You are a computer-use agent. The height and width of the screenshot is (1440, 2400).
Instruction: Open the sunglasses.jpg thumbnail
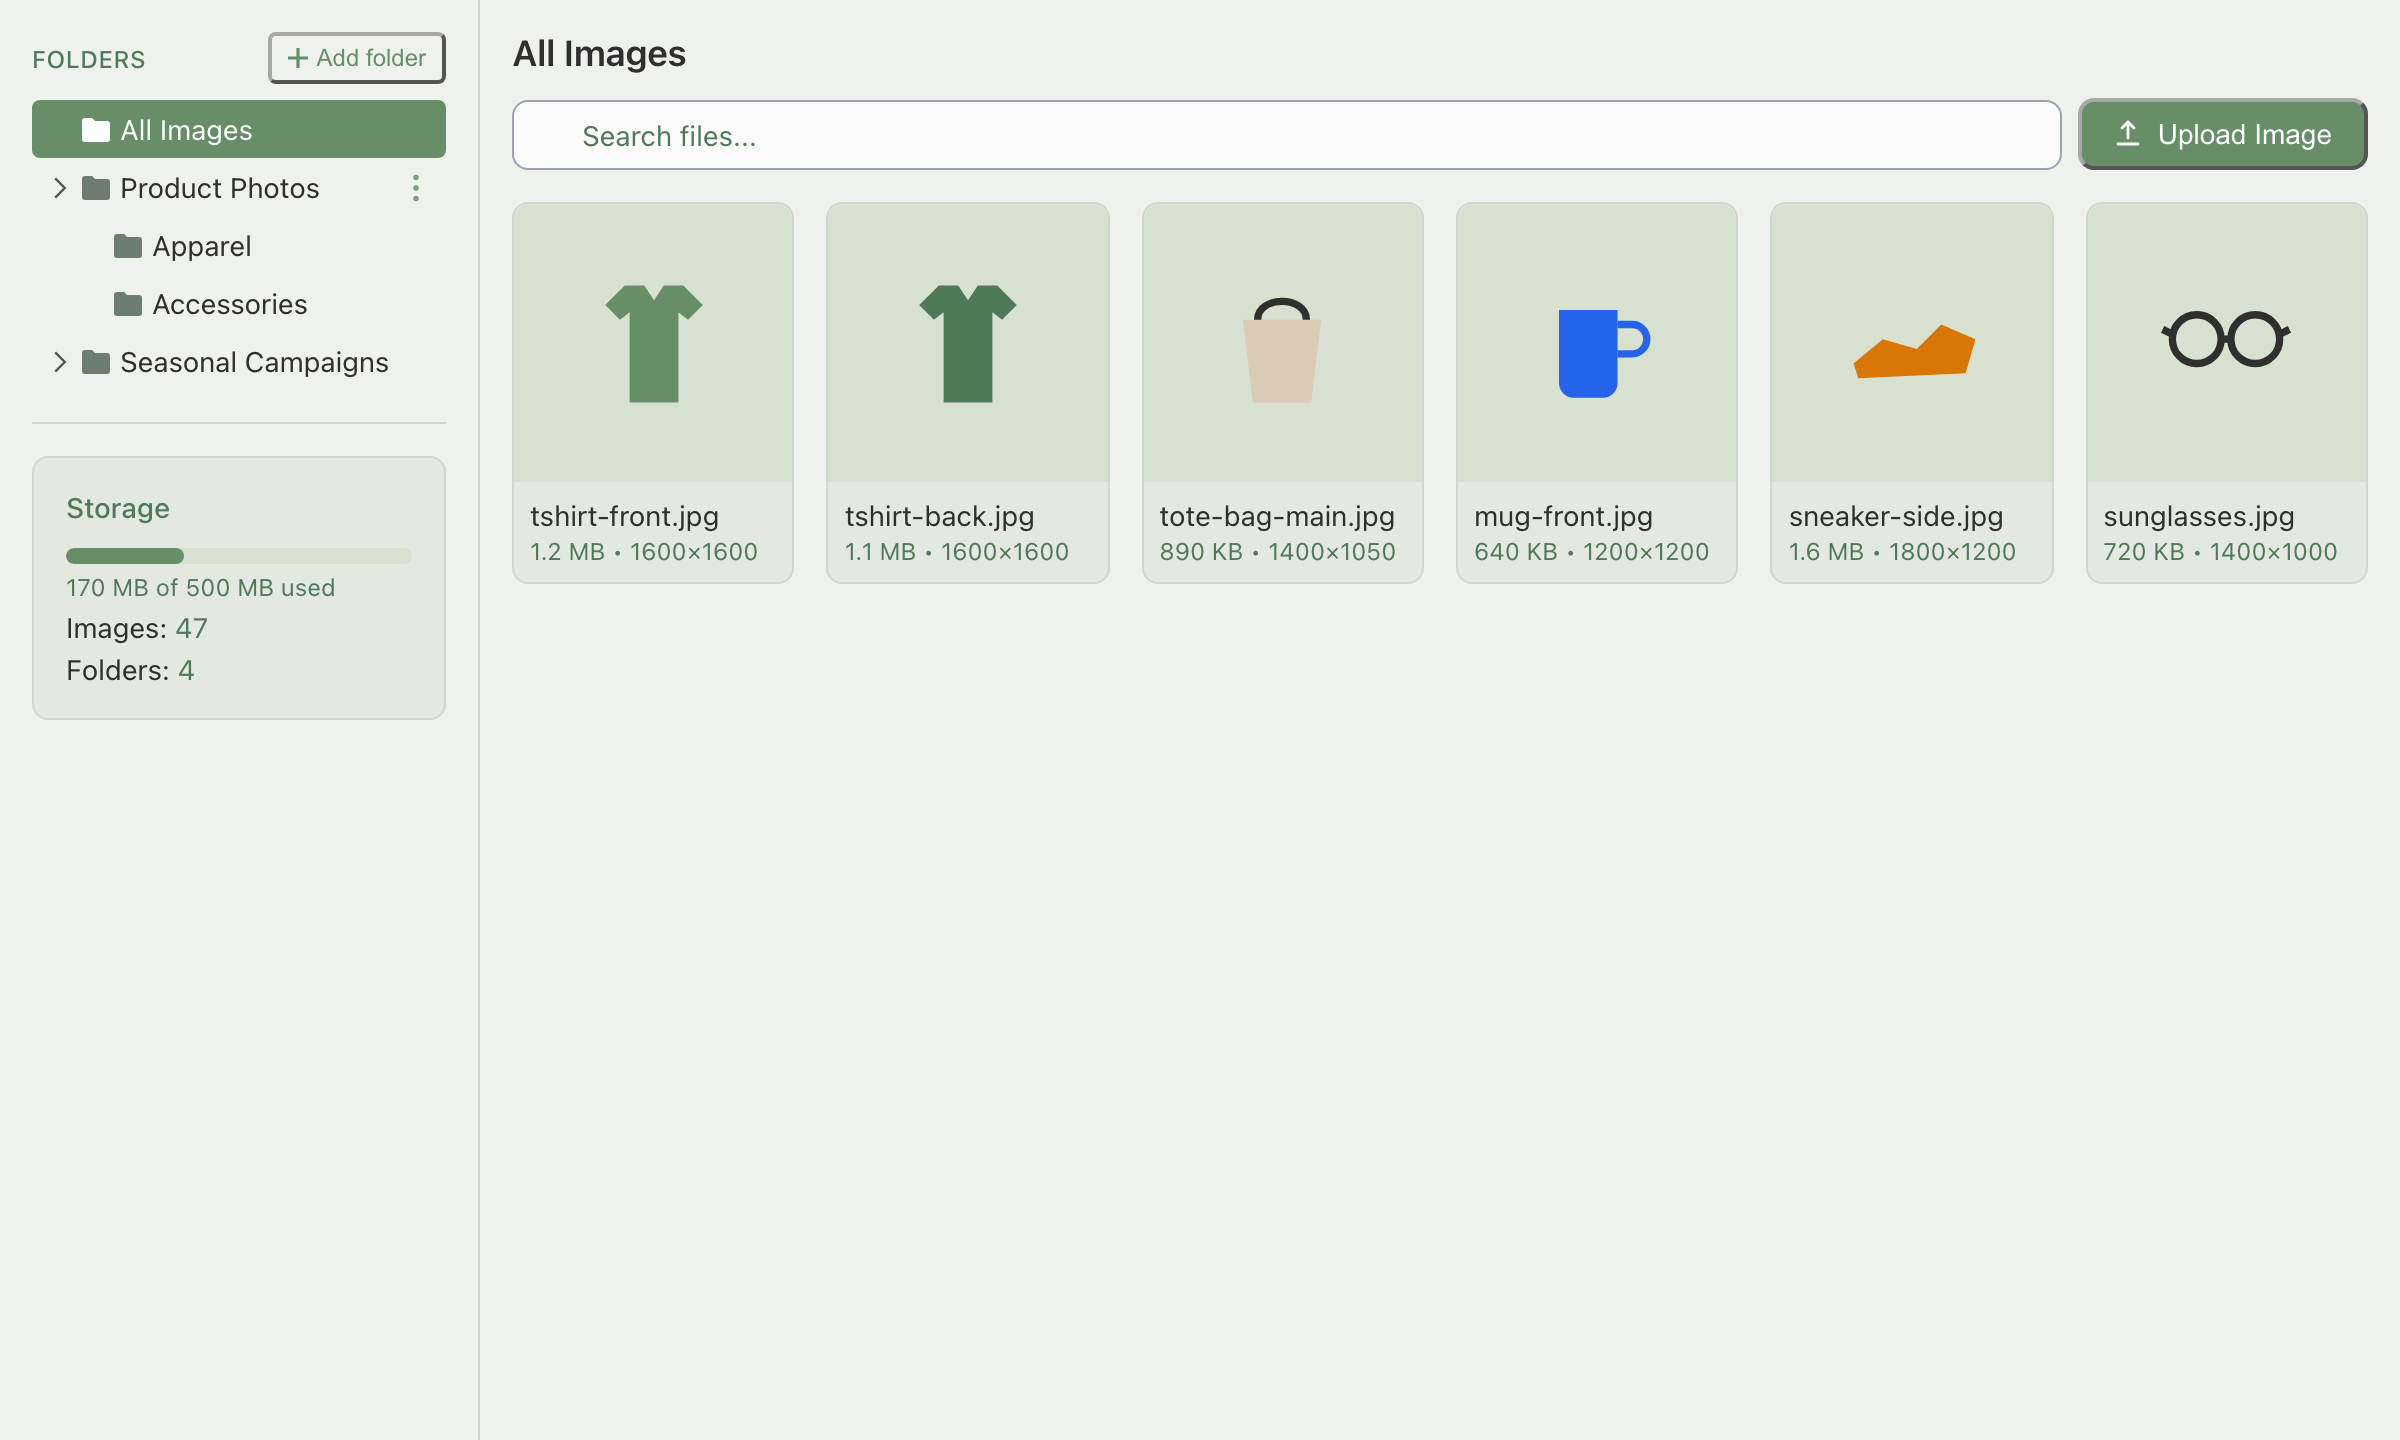point(2227,343)
